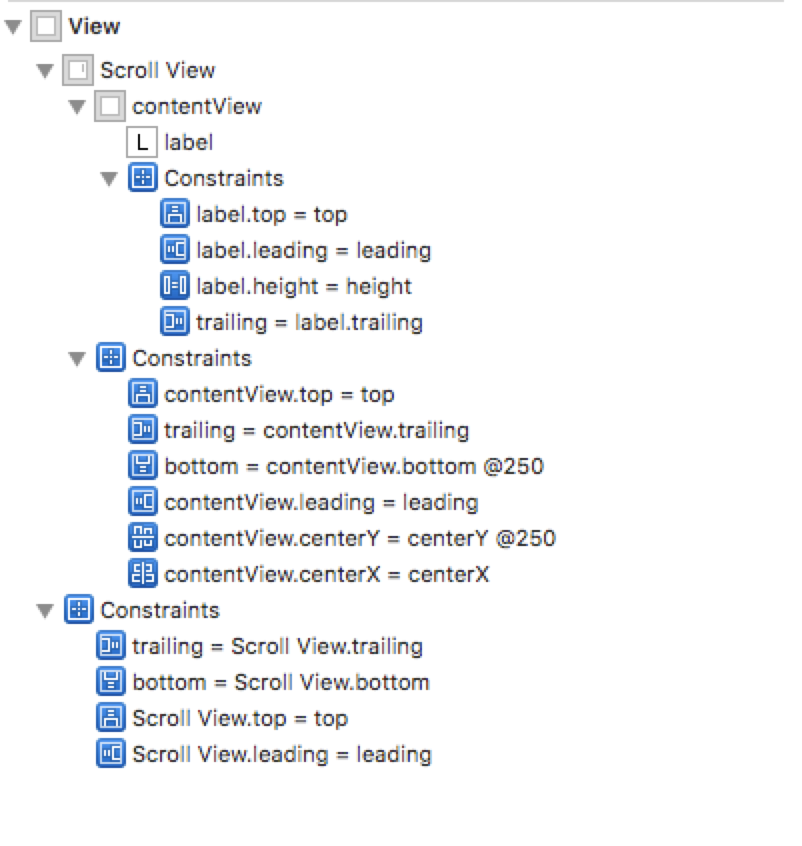Select label.leading = leading constraint row
The height and width of the screenshot is (846, 802).
296,250
